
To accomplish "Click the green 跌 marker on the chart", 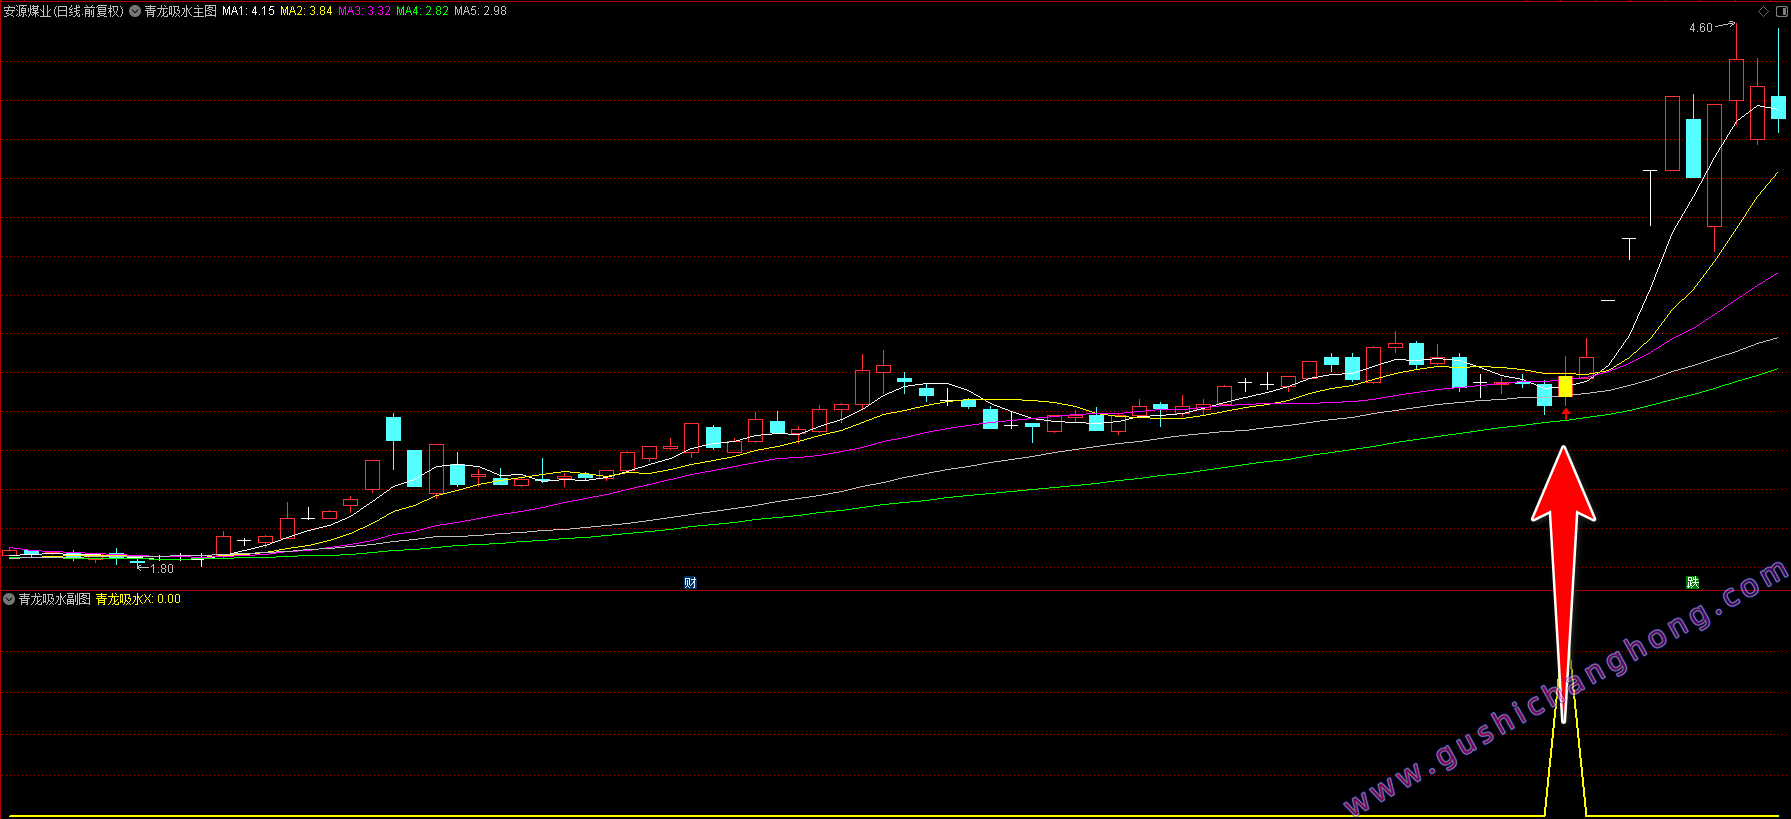I will tap(1693, 583).
